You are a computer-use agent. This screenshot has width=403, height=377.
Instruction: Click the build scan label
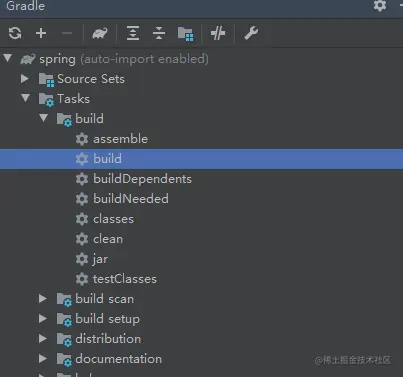tap(104, 299)
